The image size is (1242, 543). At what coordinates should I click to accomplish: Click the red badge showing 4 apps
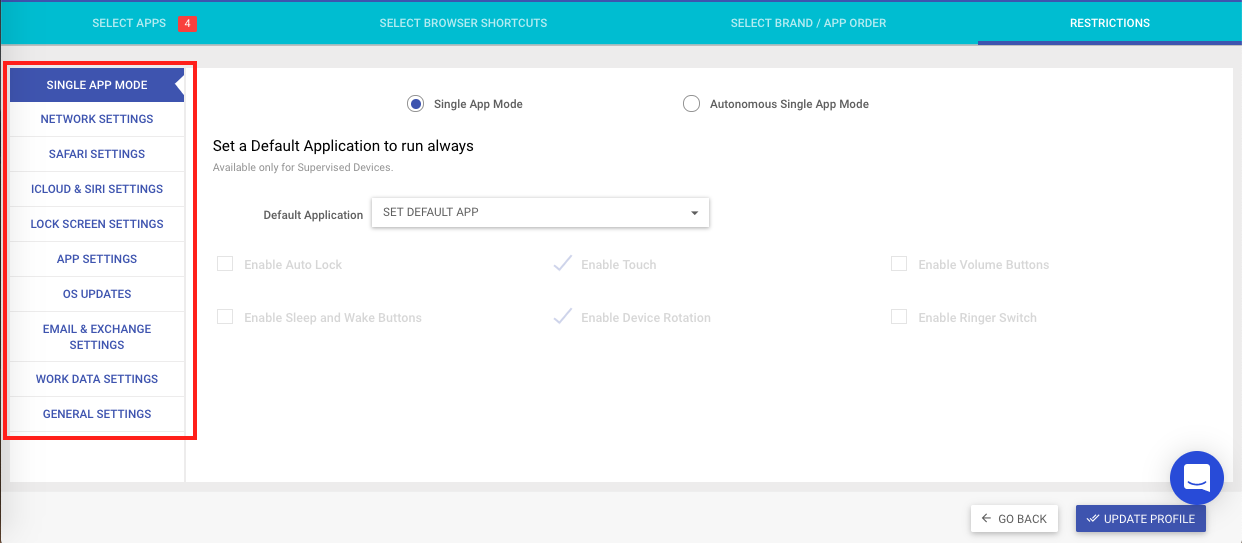pyautogui.click(x=187, y=23)
